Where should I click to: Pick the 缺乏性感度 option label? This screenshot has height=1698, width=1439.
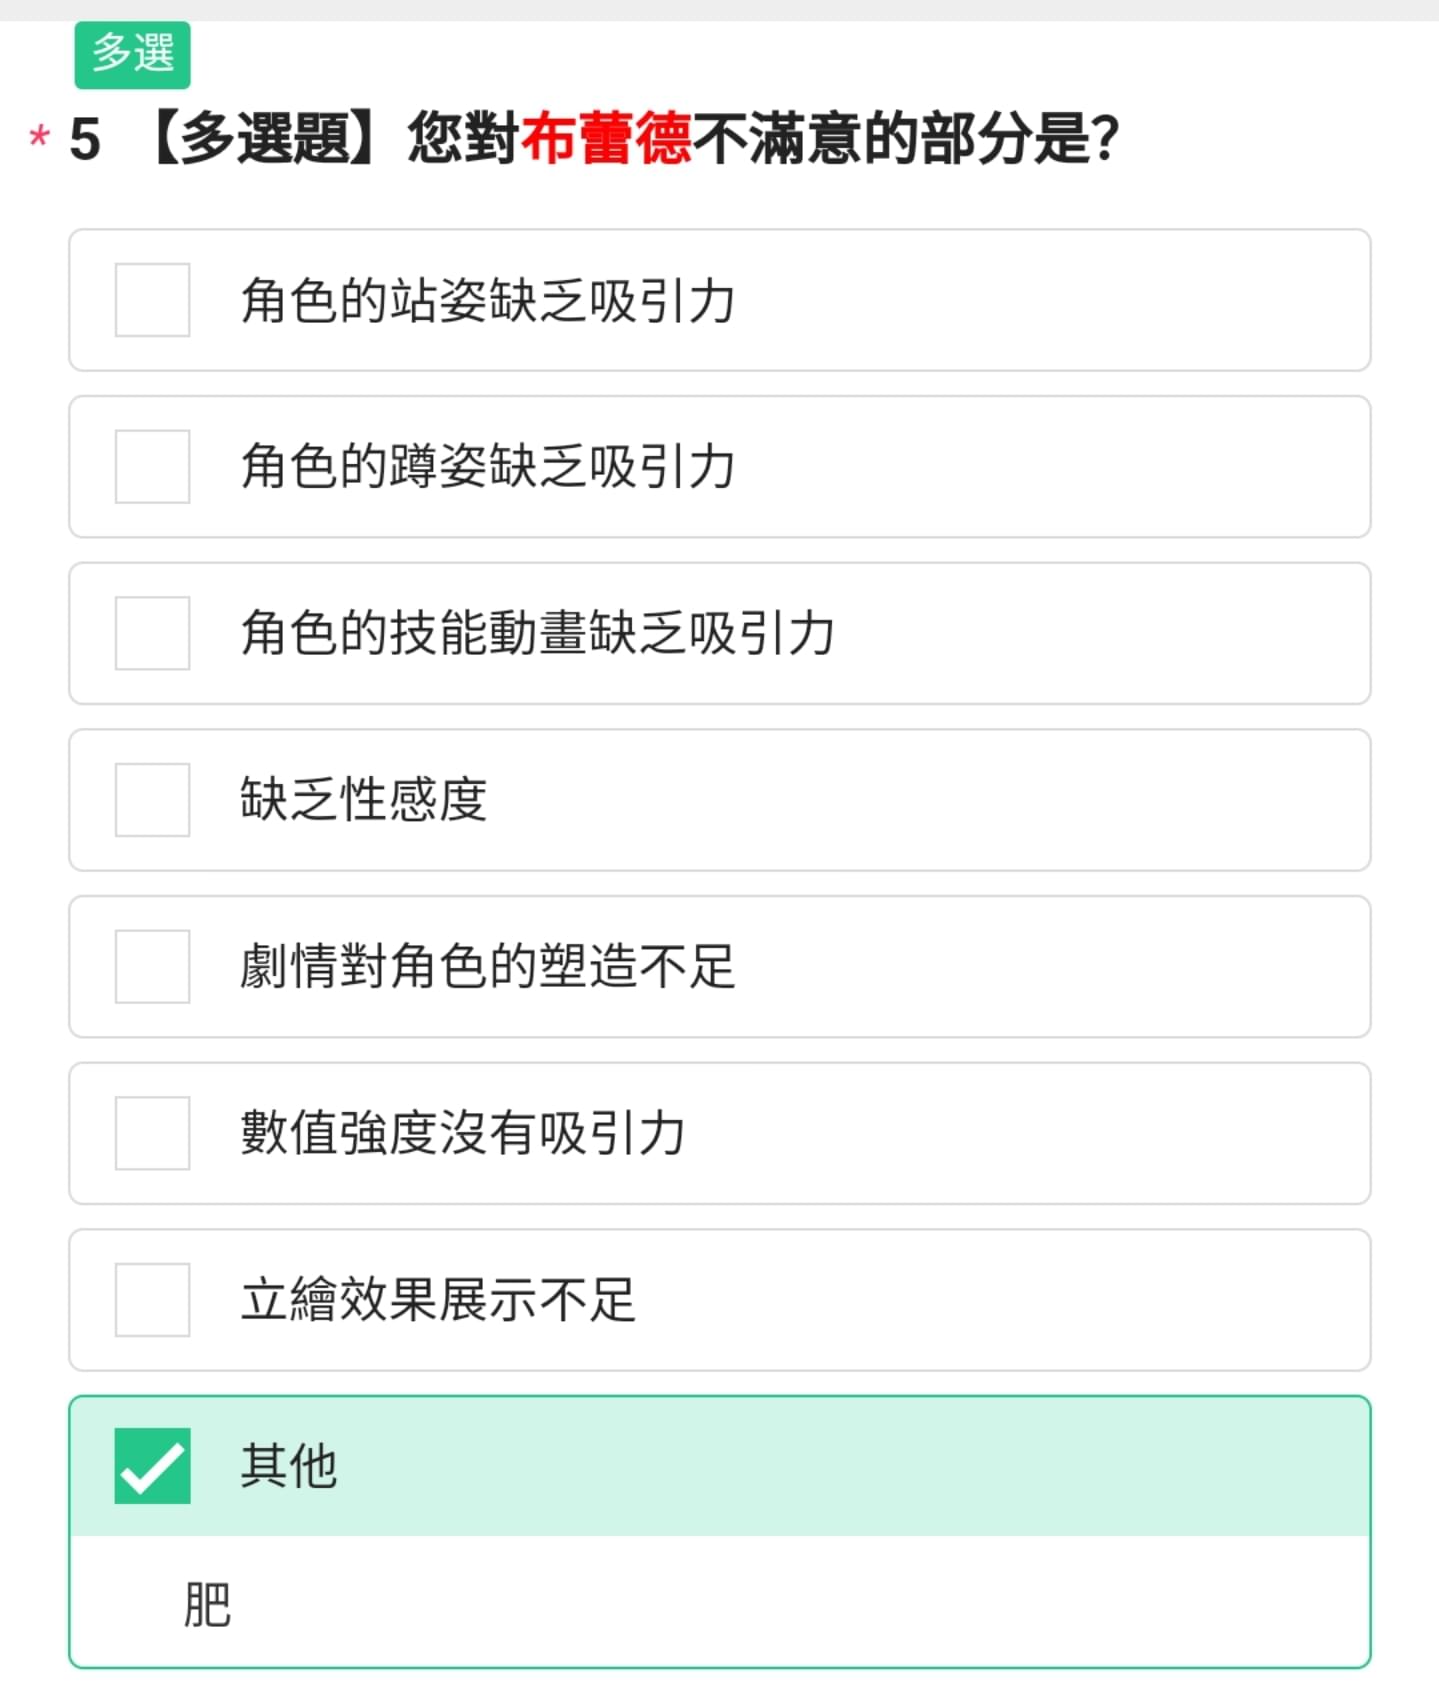coord(363,800)
